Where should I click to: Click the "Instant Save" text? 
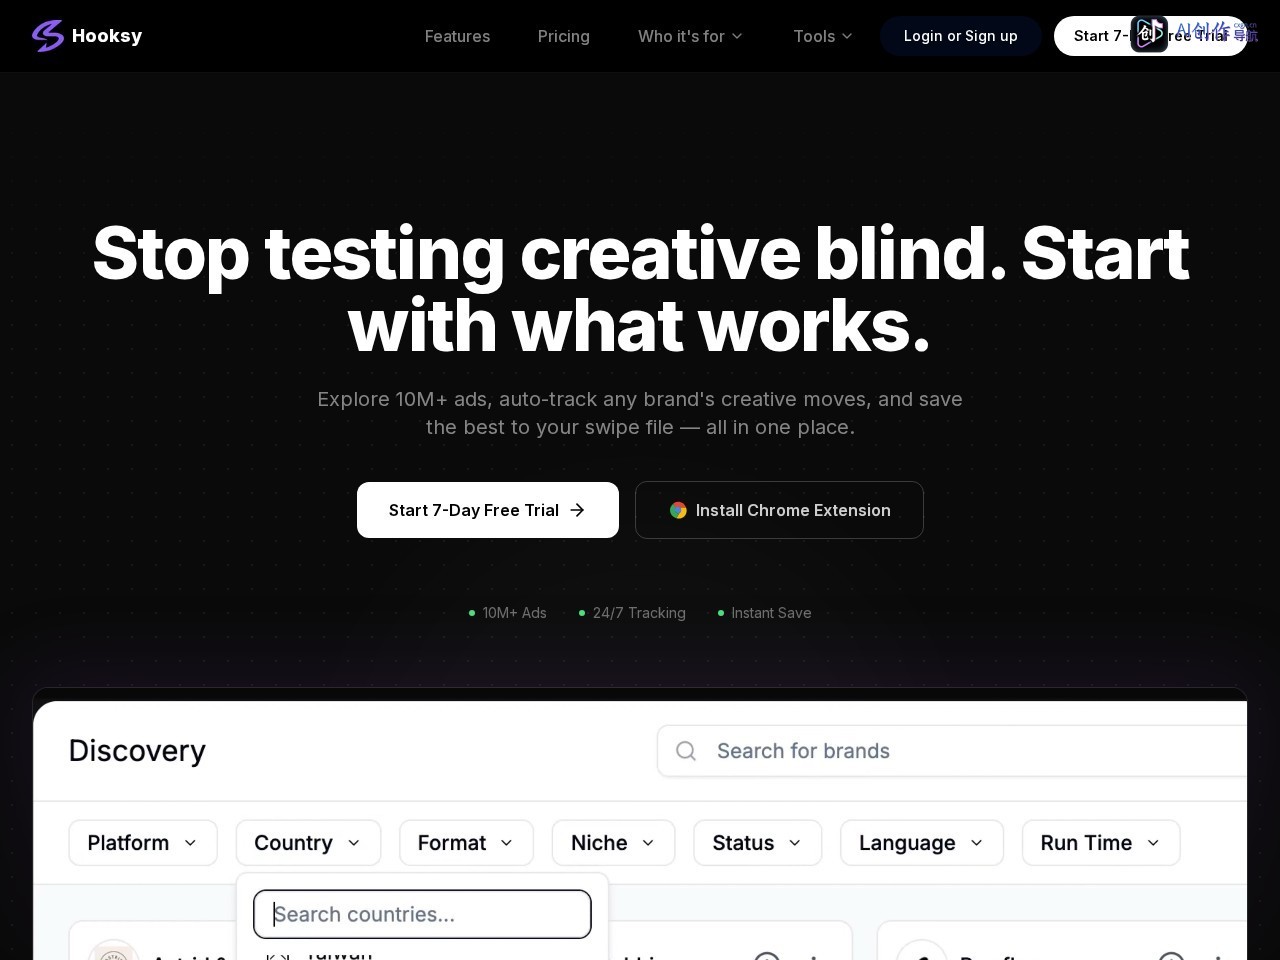pyautogui.click(x=771, y=613)
